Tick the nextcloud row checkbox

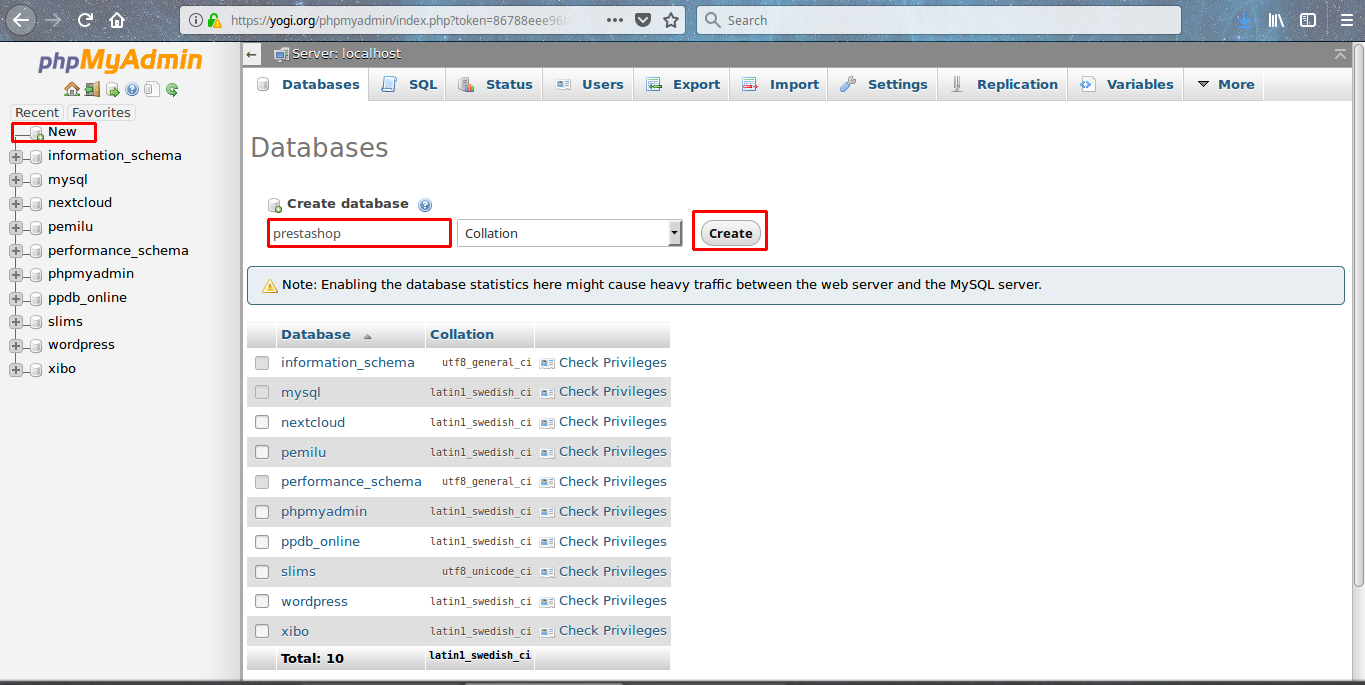coord(262,422)
